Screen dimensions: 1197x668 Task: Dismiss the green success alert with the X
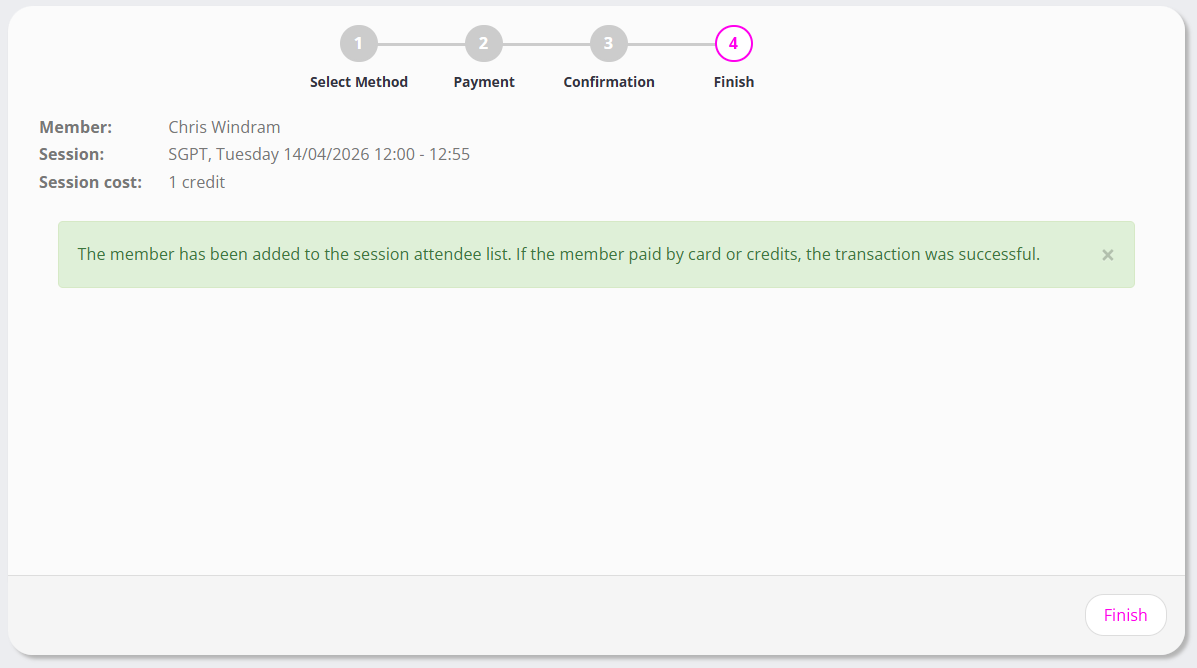pos(1108,255)
